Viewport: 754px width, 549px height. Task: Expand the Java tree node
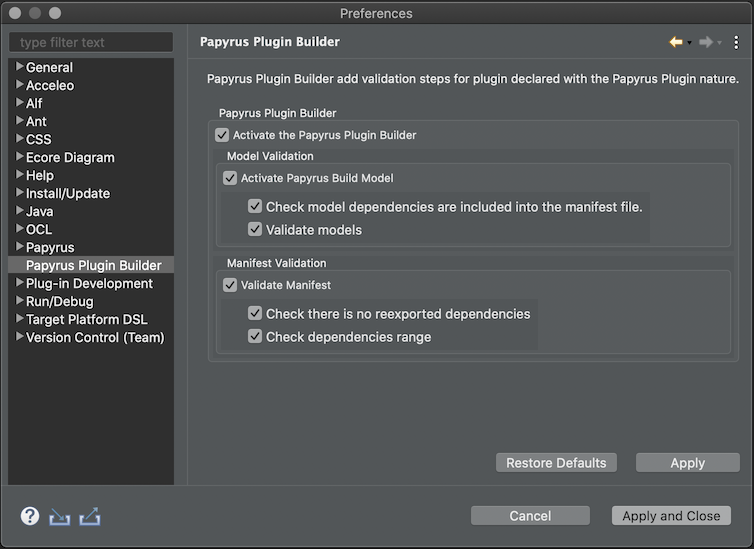20,211
